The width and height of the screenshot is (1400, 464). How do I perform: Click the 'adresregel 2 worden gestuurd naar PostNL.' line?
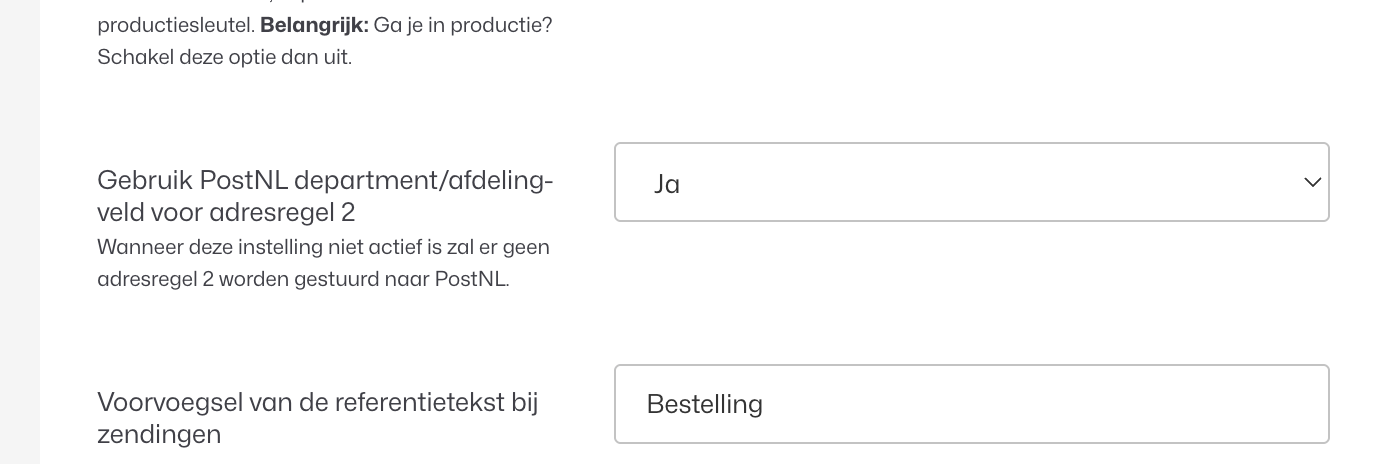click(303, 279)
